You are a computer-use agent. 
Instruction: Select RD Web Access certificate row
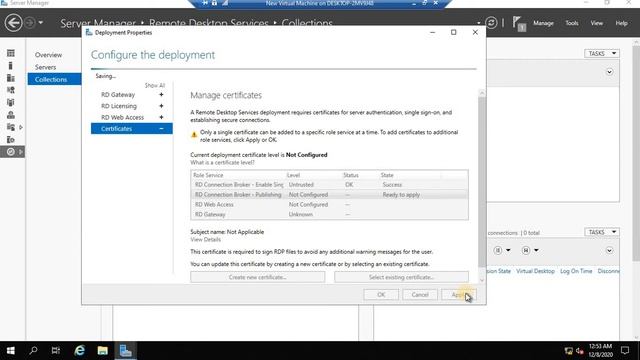click(329, 204)
